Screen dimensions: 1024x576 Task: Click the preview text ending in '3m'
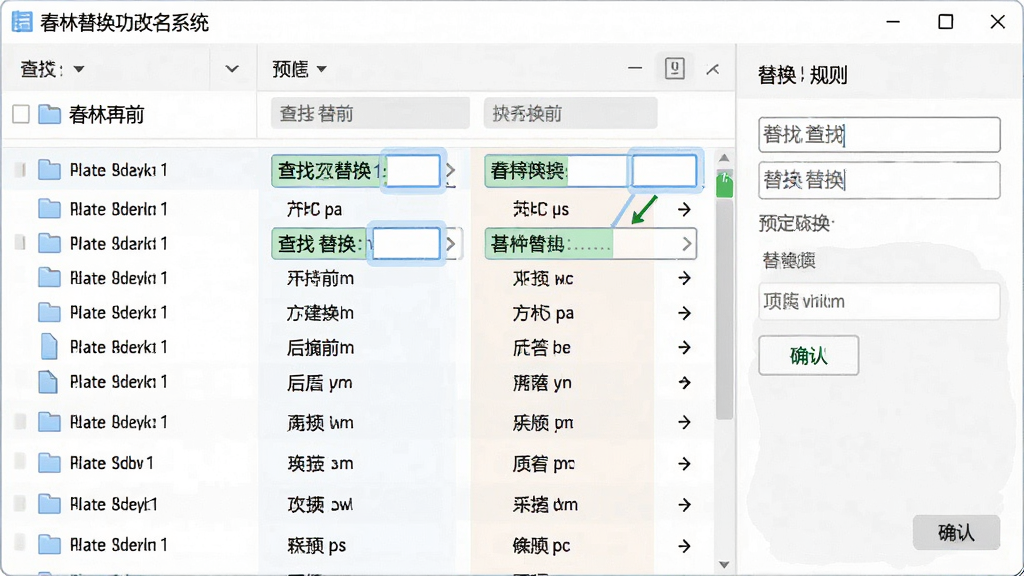pyautogui.click(x=320, y=464)
